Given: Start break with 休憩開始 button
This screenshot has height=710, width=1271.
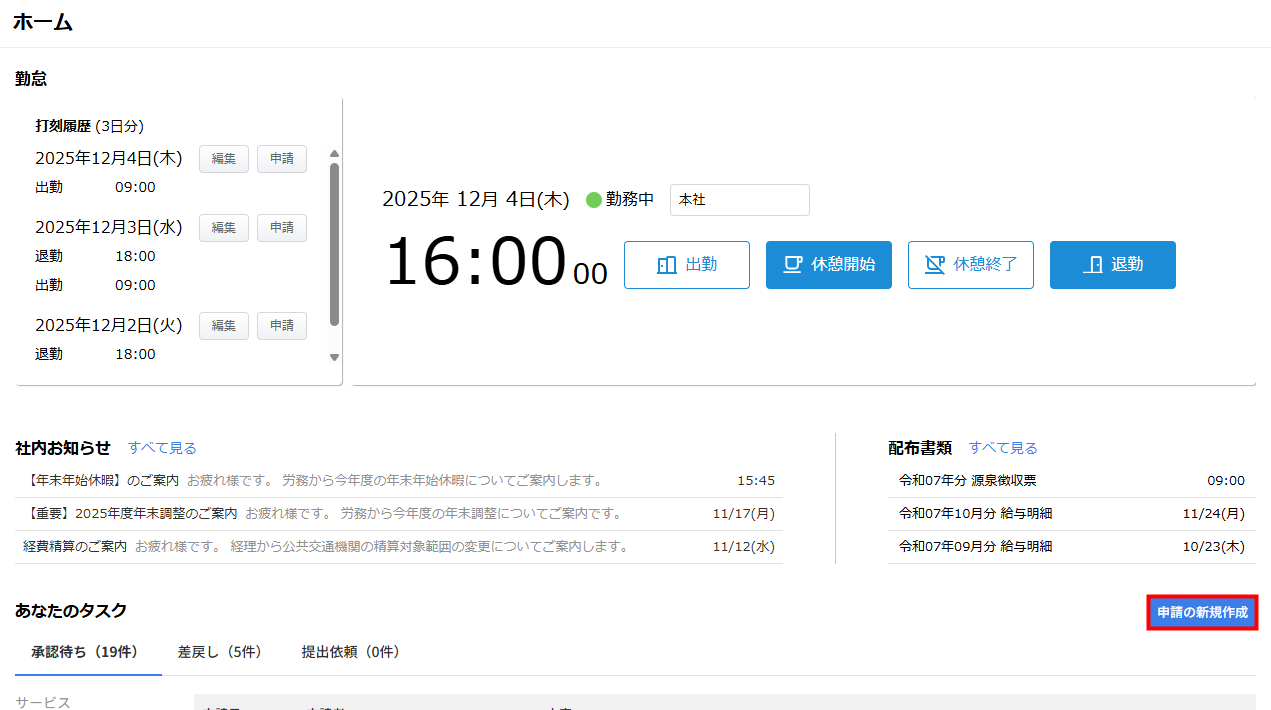Looking at the screenshot, I should tap(828, 265).
